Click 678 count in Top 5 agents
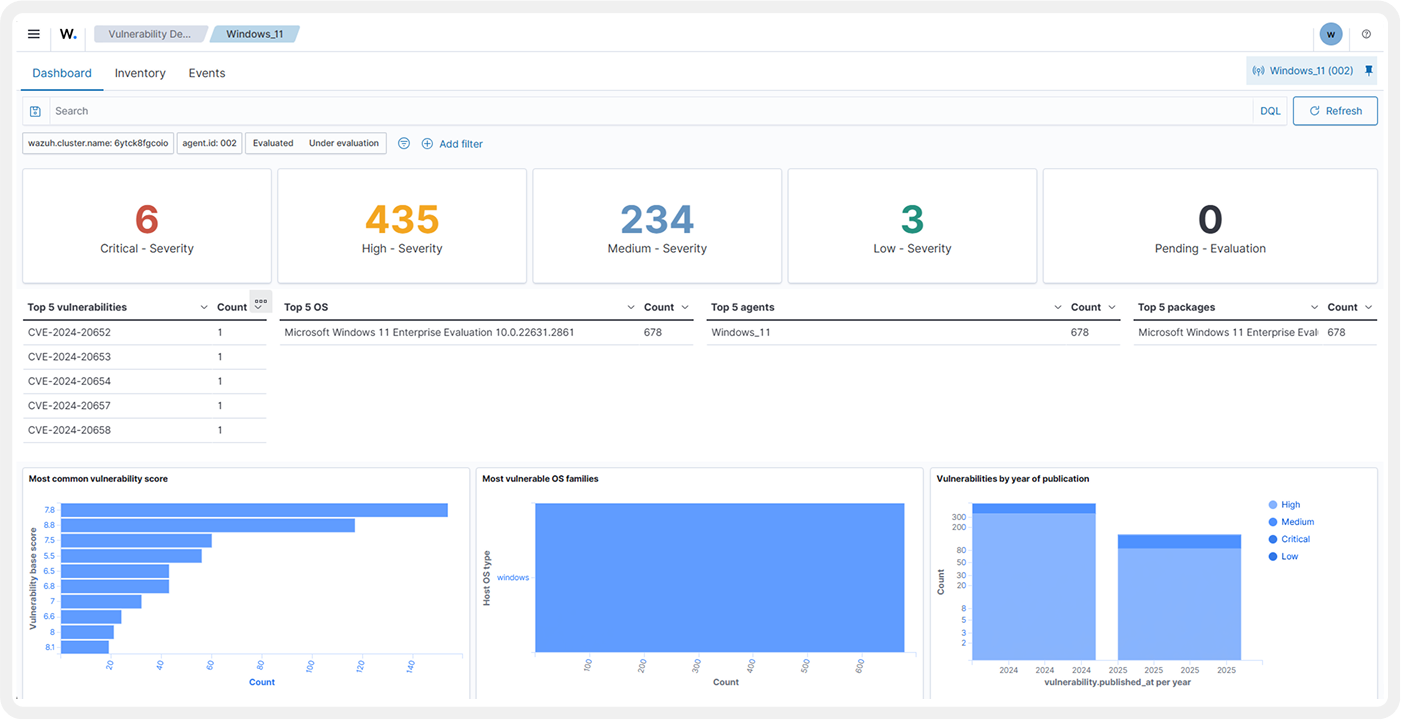This screenshot has width=1401, height=720. [x=1080, y=332]
